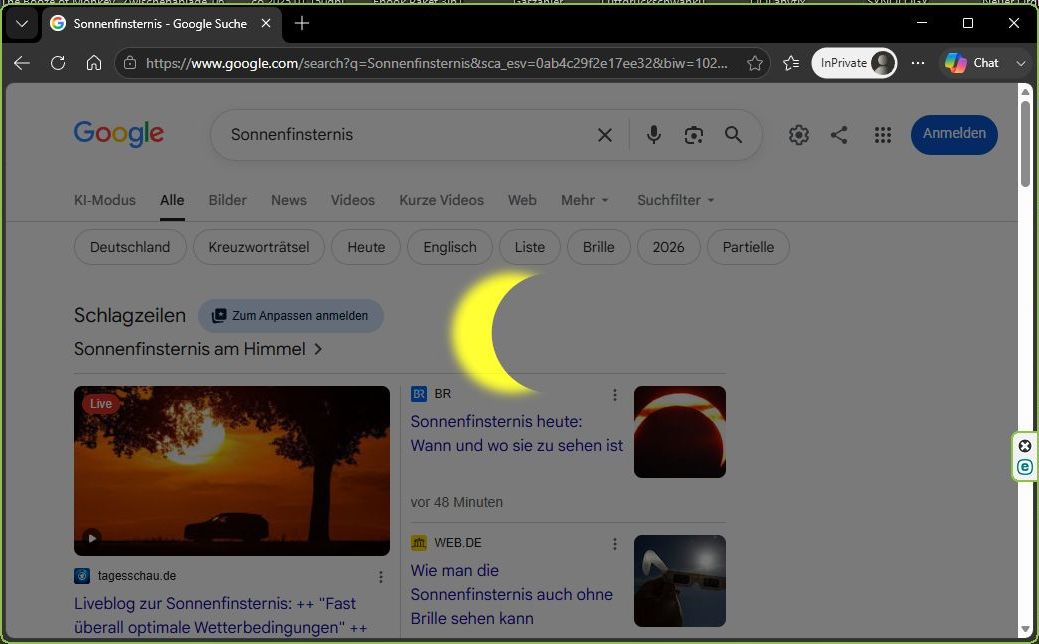Screen dimensions: 1039x644
Task: Open the InPrivate profile button
Action: (x=854, y=63)
